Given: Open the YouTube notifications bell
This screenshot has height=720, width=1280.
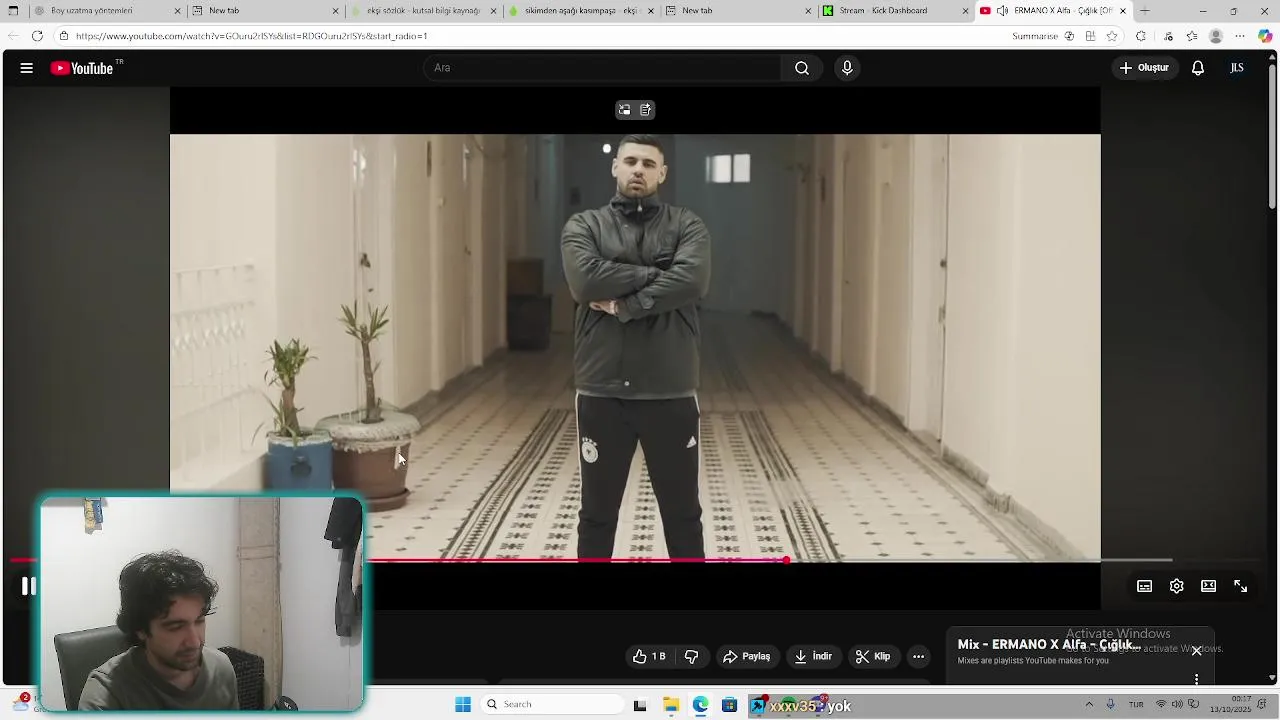Looking at the screenshot, I should coord(1197,68).
